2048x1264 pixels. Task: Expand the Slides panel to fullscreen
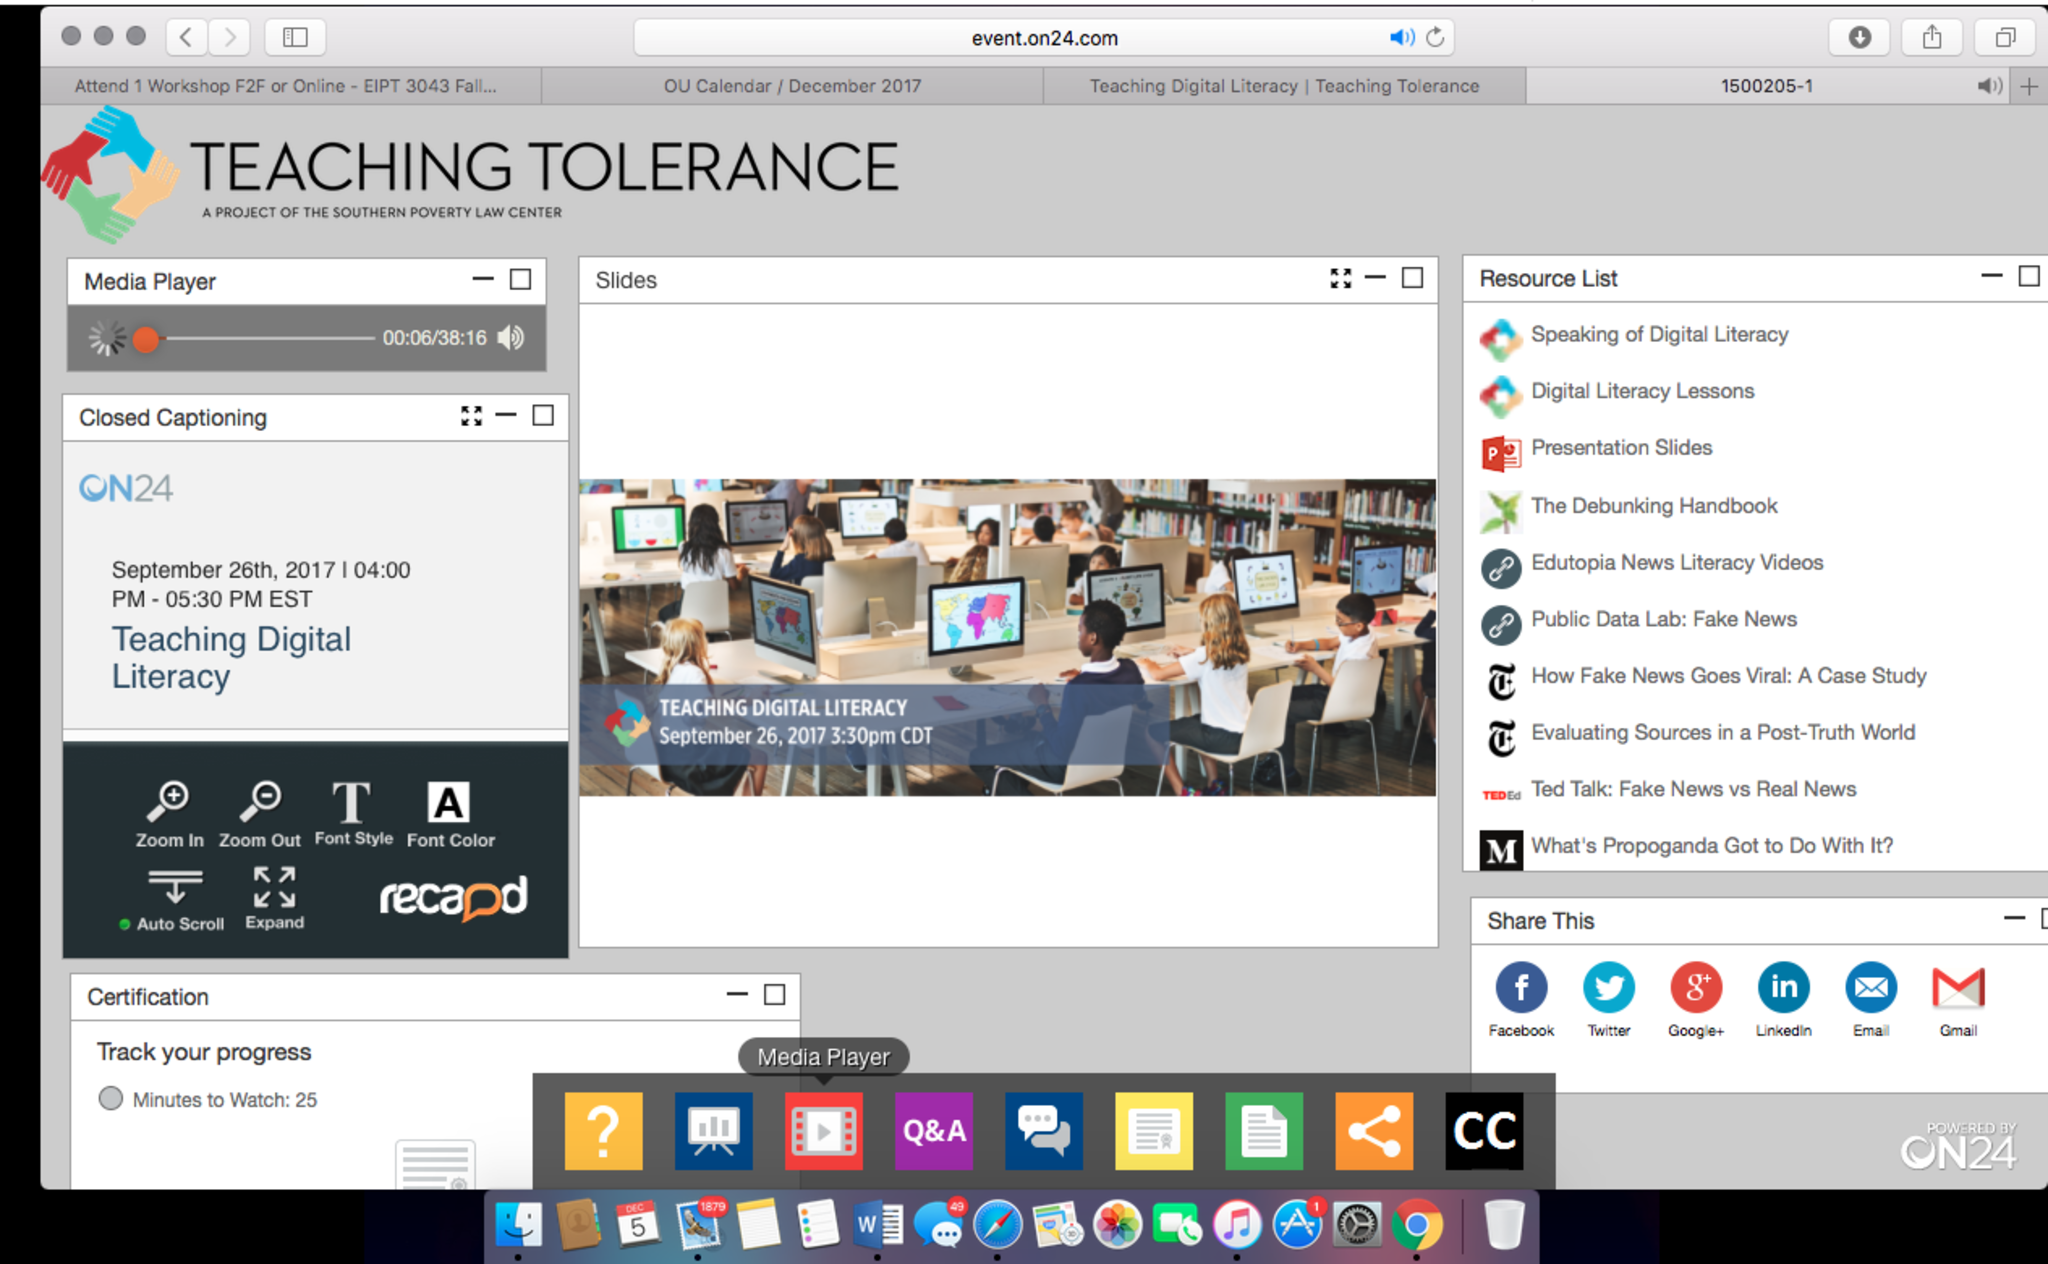(x=1340, y=279)
